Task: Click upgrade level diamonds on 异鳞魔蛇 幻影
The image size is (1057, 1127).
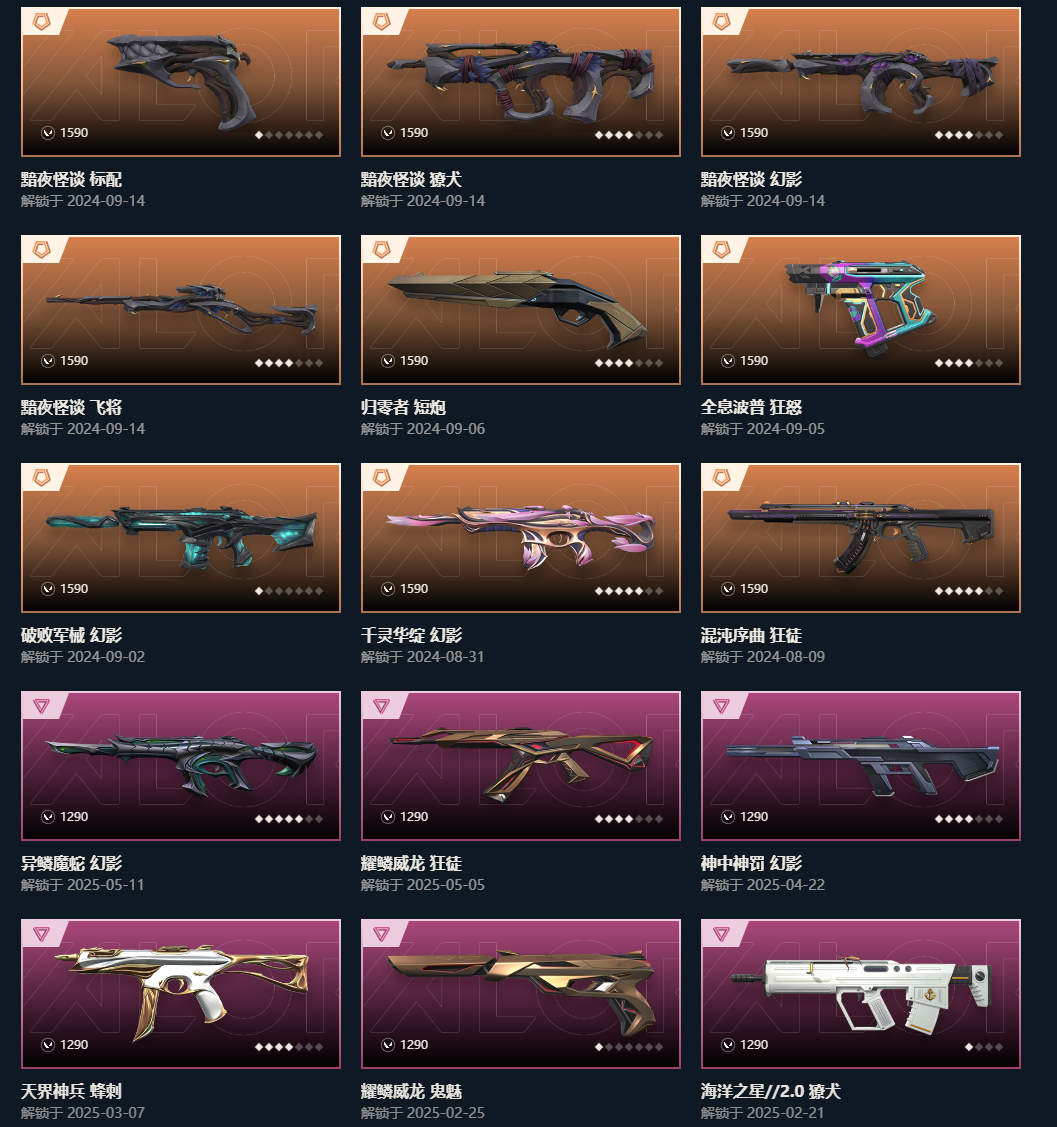Action: (289, 819)
